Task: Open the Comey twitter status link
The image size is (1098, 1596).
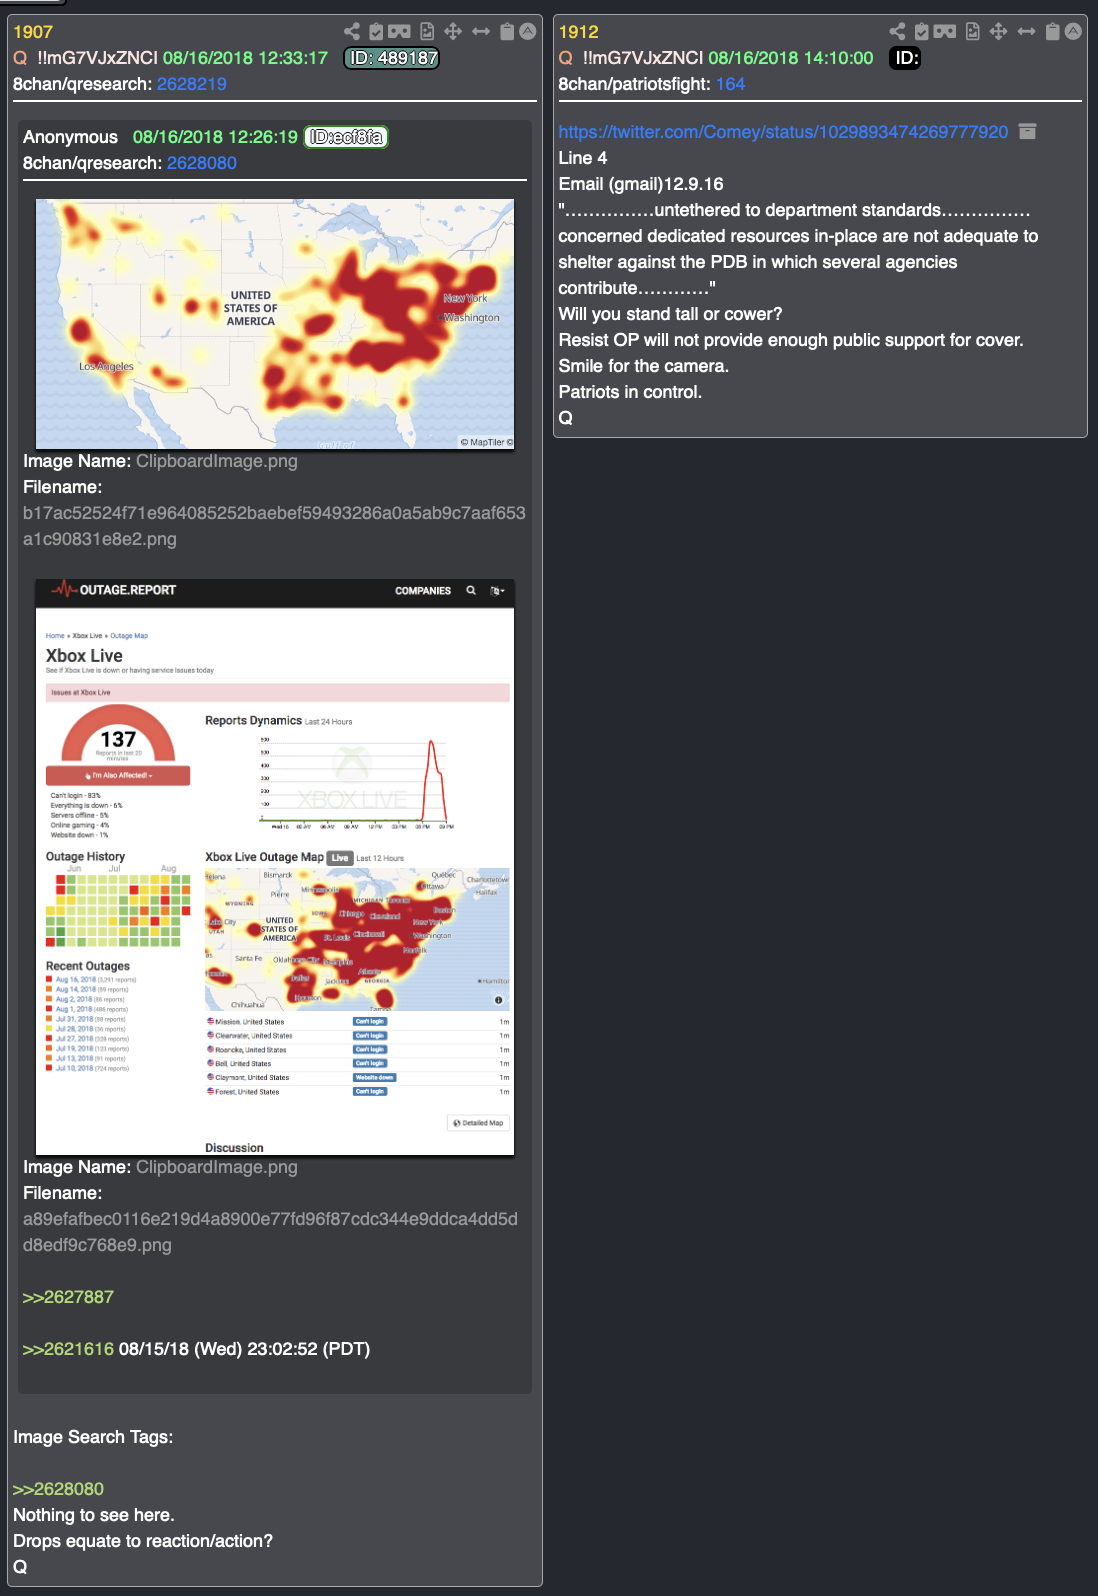Action: pyautogui.click(x=783, y=132)
